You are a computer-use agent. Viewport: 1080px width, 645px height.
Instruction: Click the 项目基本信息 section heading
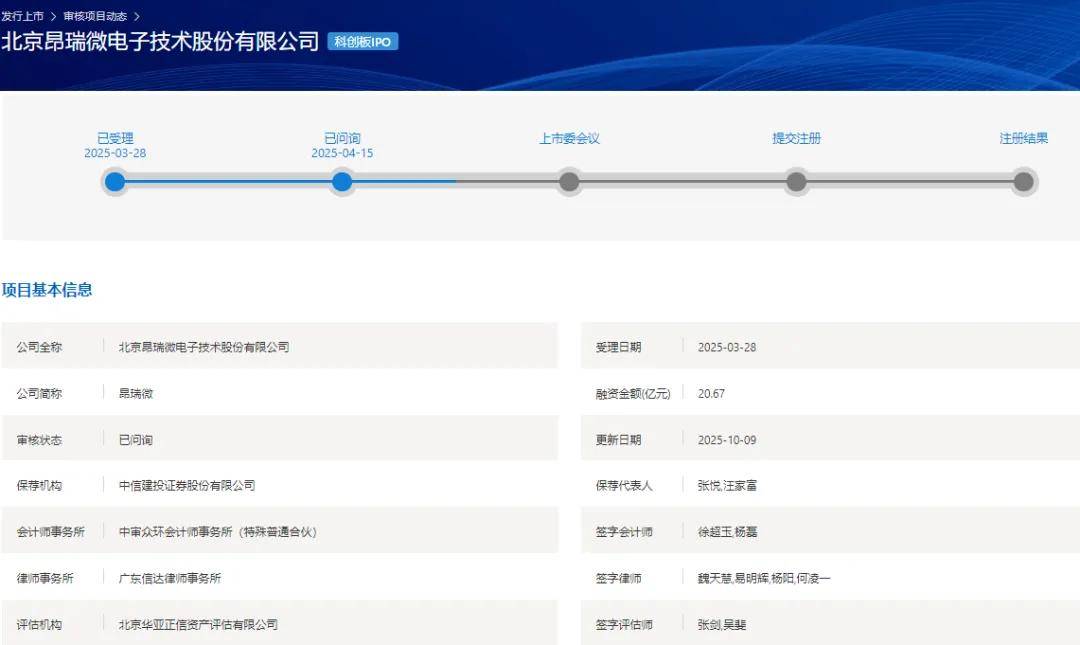(47, 290)
